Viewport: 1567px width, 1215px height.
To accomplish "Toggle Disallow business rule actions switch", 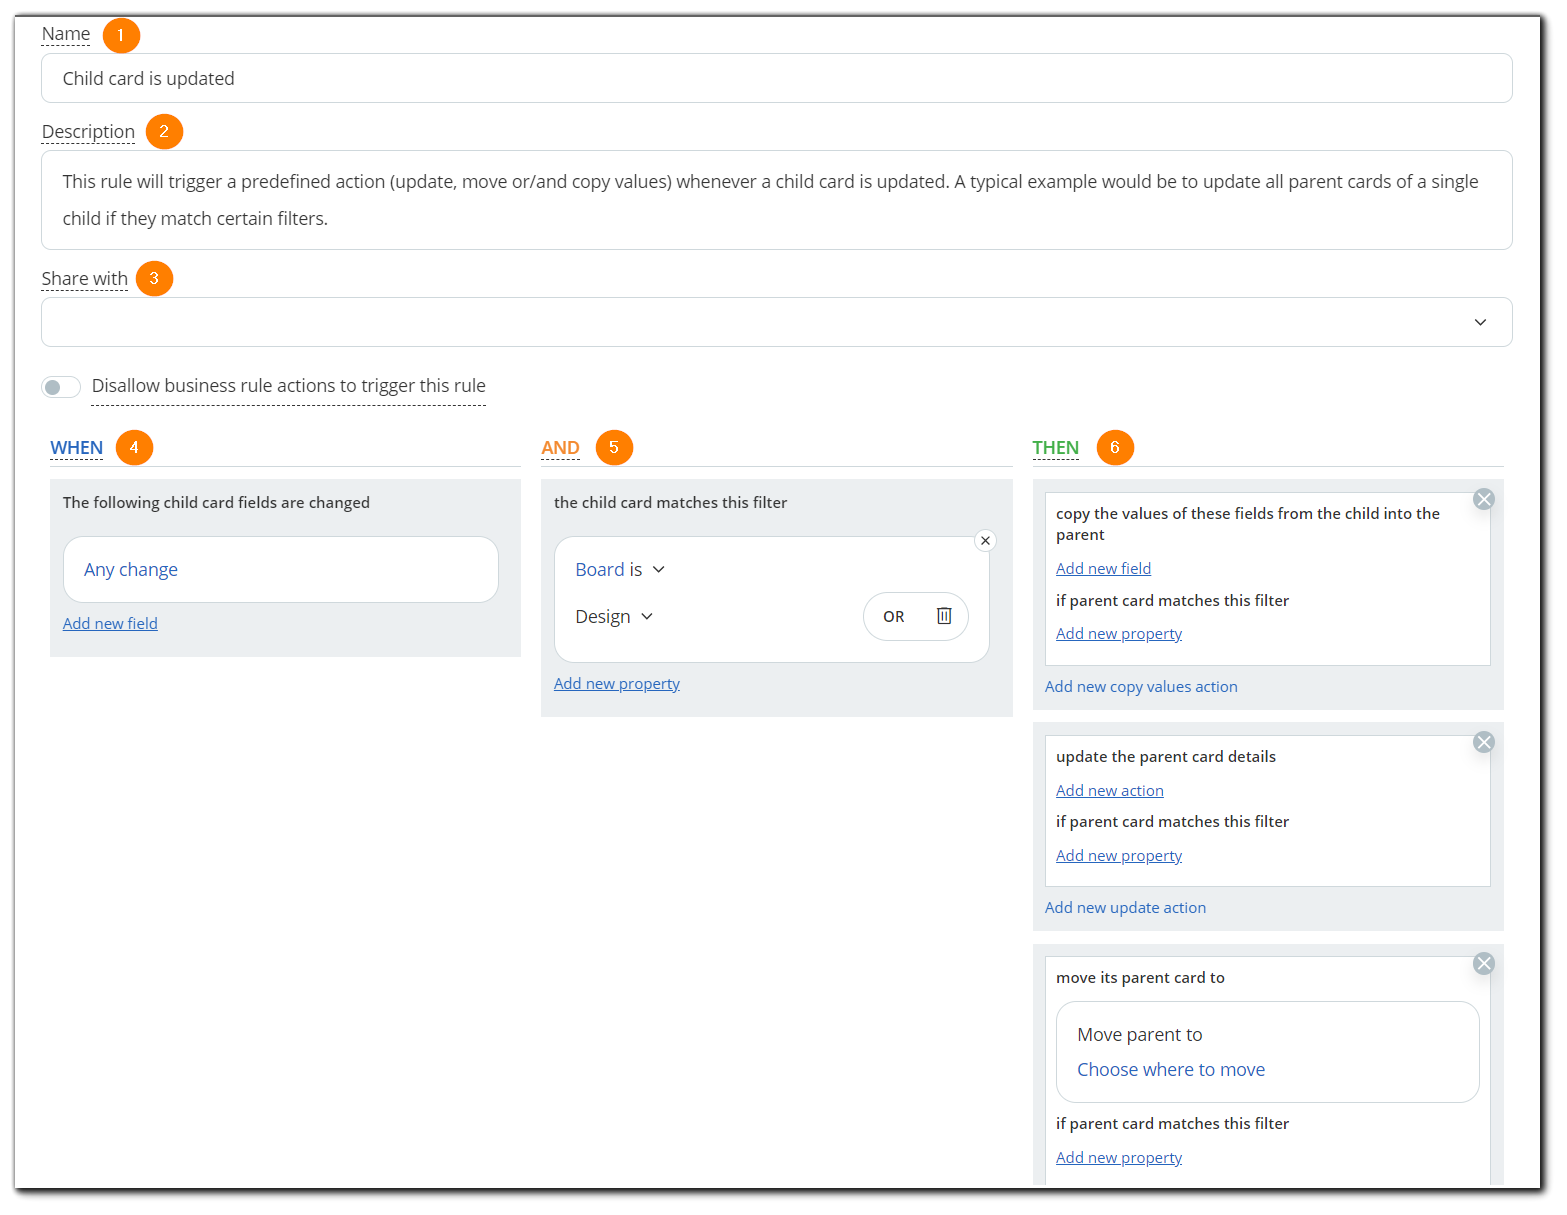I will click(61, 387).
